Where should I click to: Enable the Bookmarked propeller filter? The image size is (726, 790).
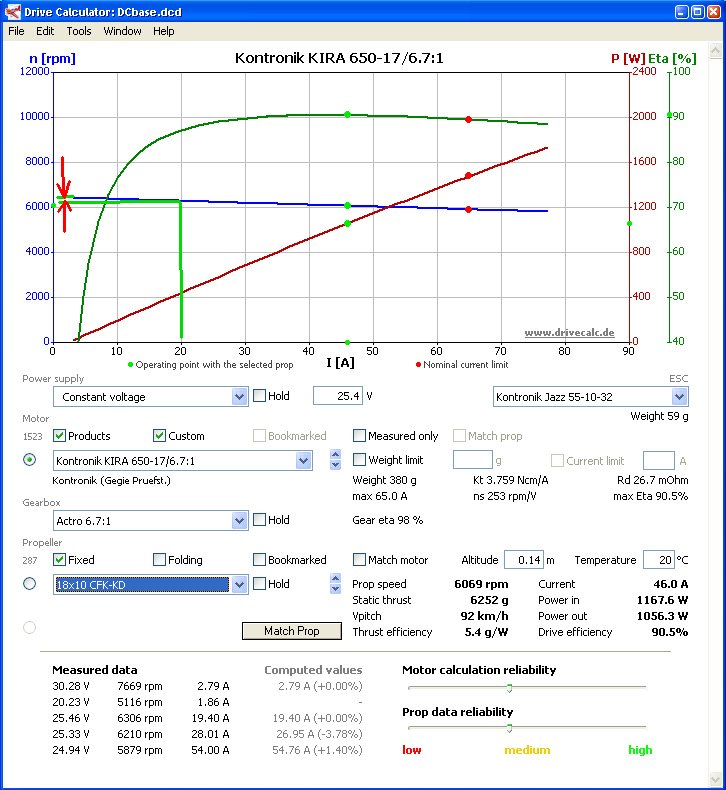tap(259, 560)
